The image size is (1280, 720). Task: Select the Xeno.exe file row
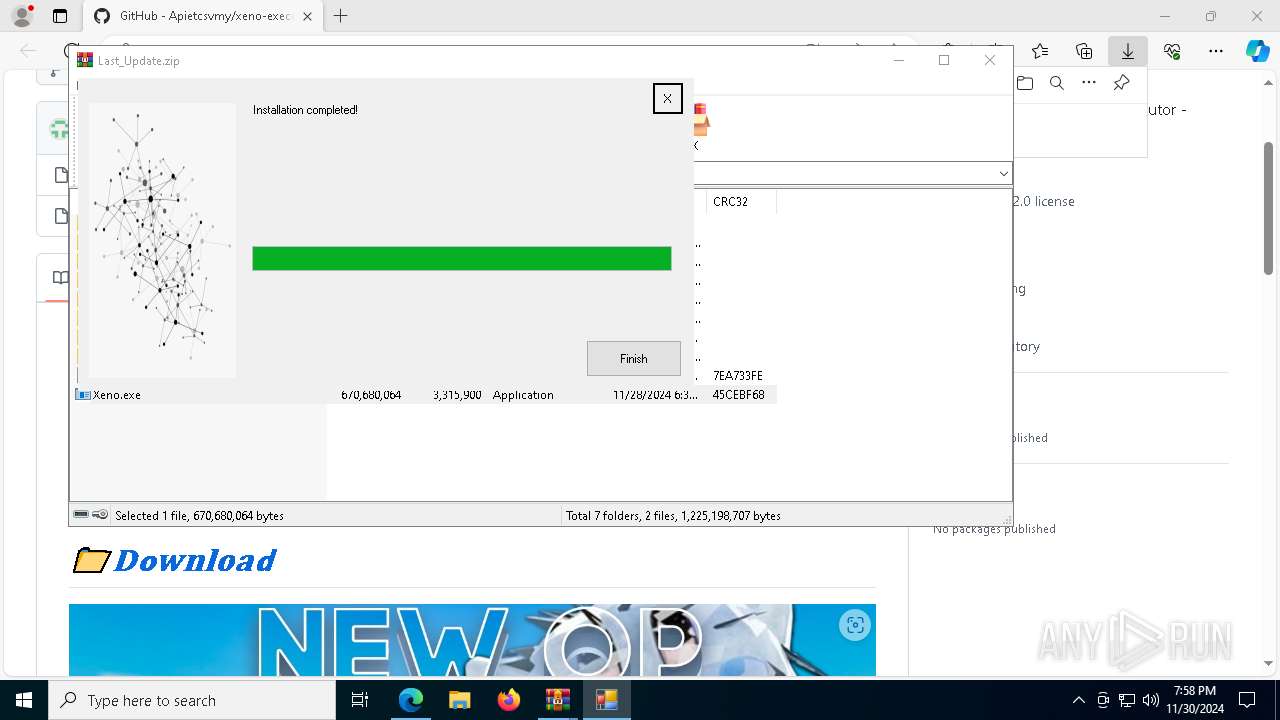tap(425, 395)
